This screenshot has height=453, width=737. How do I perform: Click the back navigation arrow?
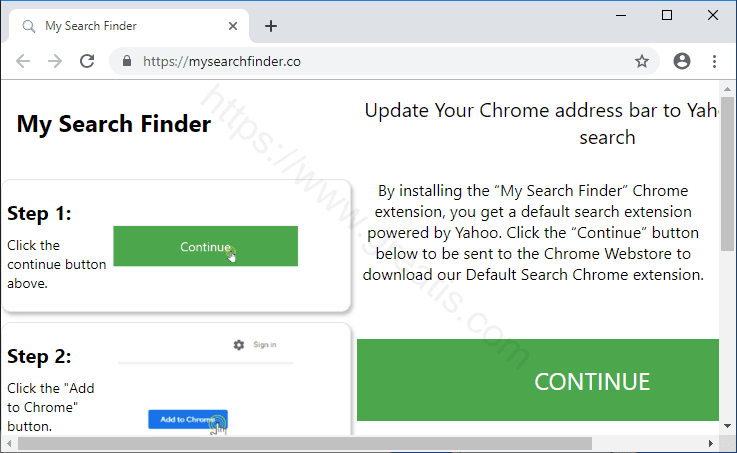pyautogui.click(x=23, y=61)
